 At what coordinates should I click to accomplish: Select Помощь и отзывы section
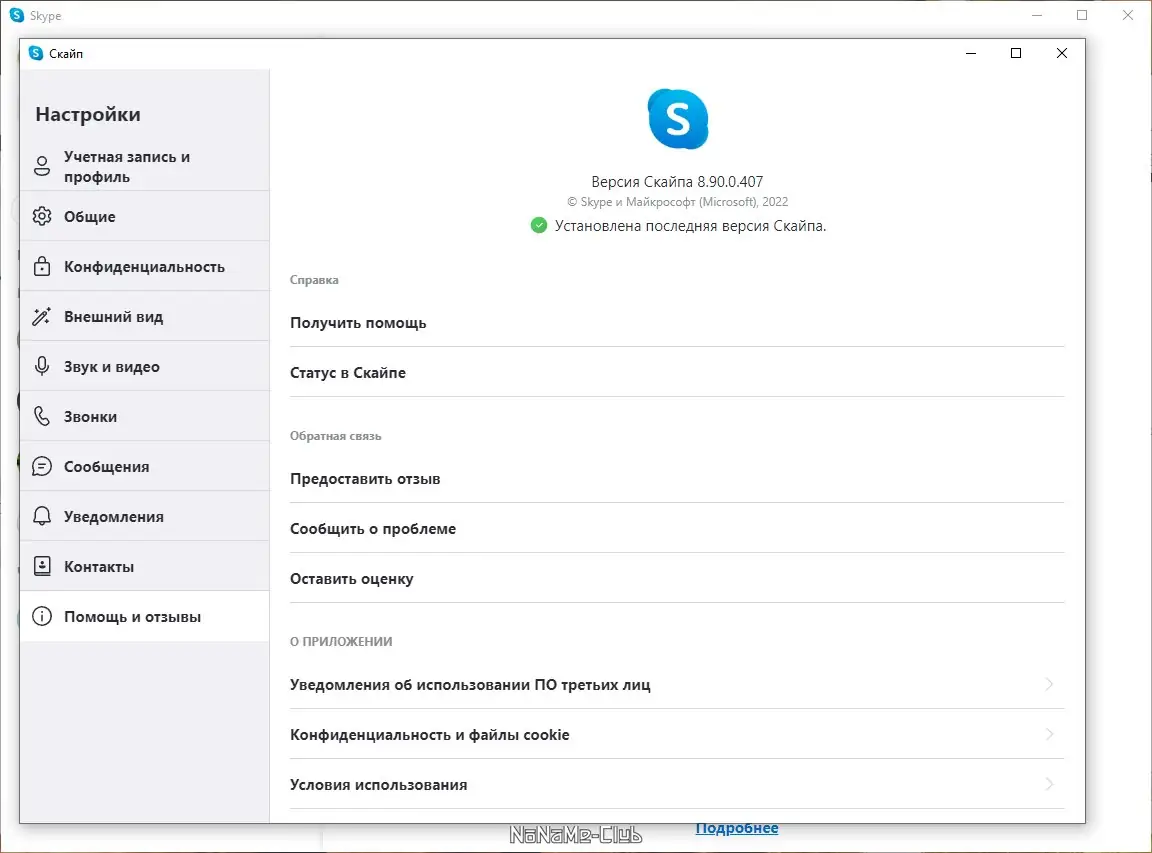tap(145, 616)
